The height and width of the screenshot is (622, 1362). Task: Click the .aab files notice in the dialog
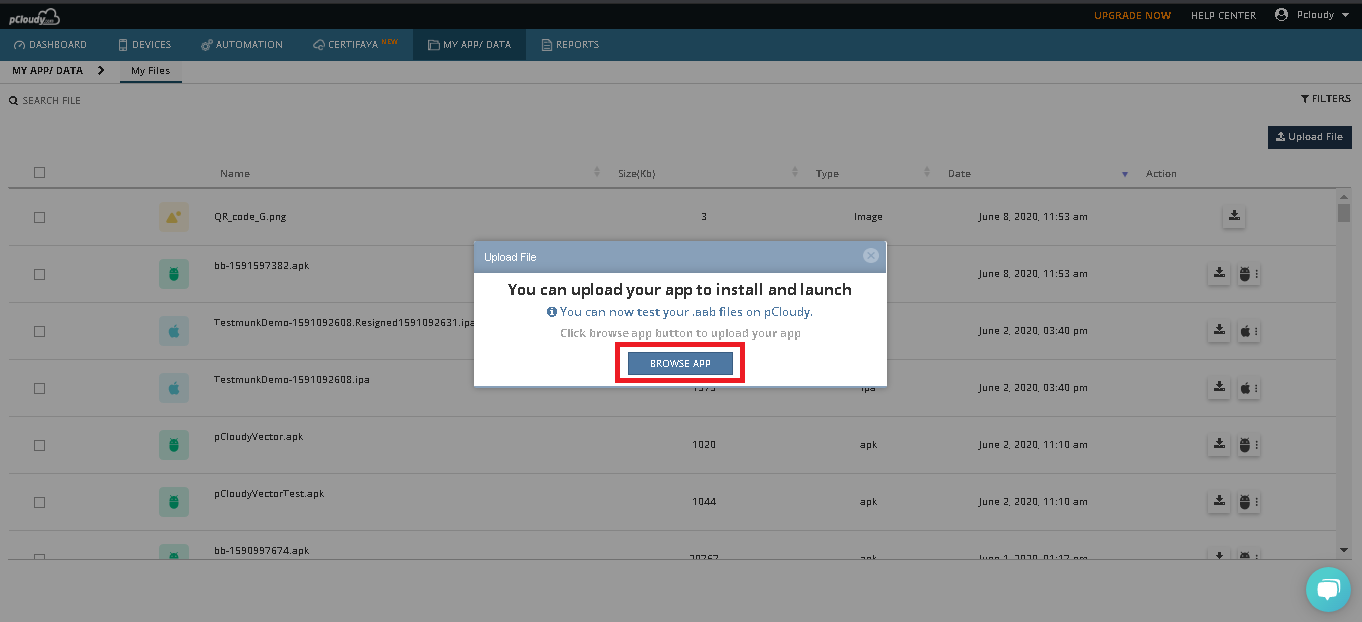[686, 312]
